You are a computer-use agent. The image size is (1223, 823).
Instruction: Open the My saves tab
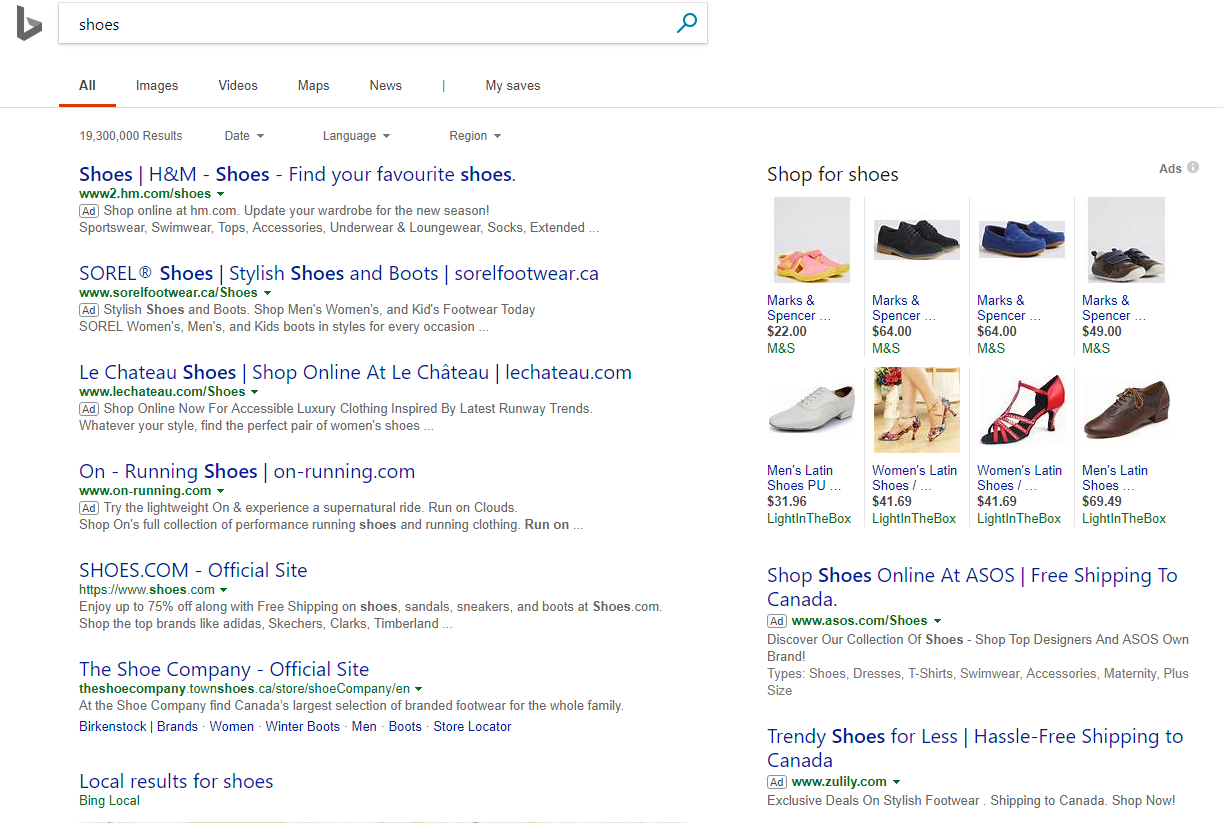click(x=512, y=86)
